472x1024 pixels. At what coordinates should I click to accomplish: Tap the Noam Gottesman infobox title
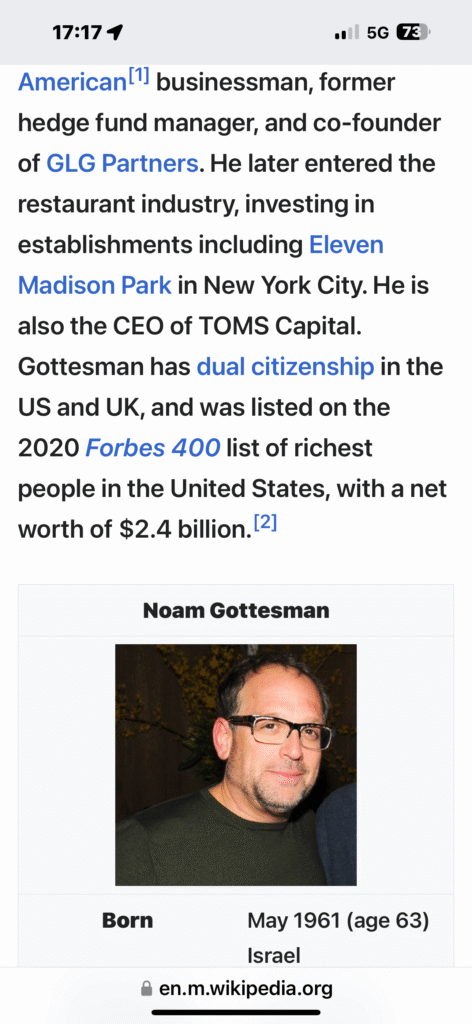236,611
